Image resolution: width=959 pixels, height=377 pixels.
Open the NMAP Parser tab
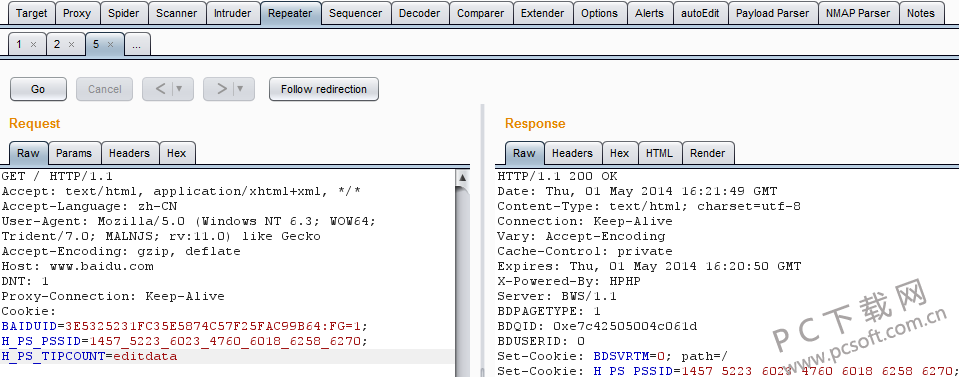pyautogui.click(x=858, y=13)
